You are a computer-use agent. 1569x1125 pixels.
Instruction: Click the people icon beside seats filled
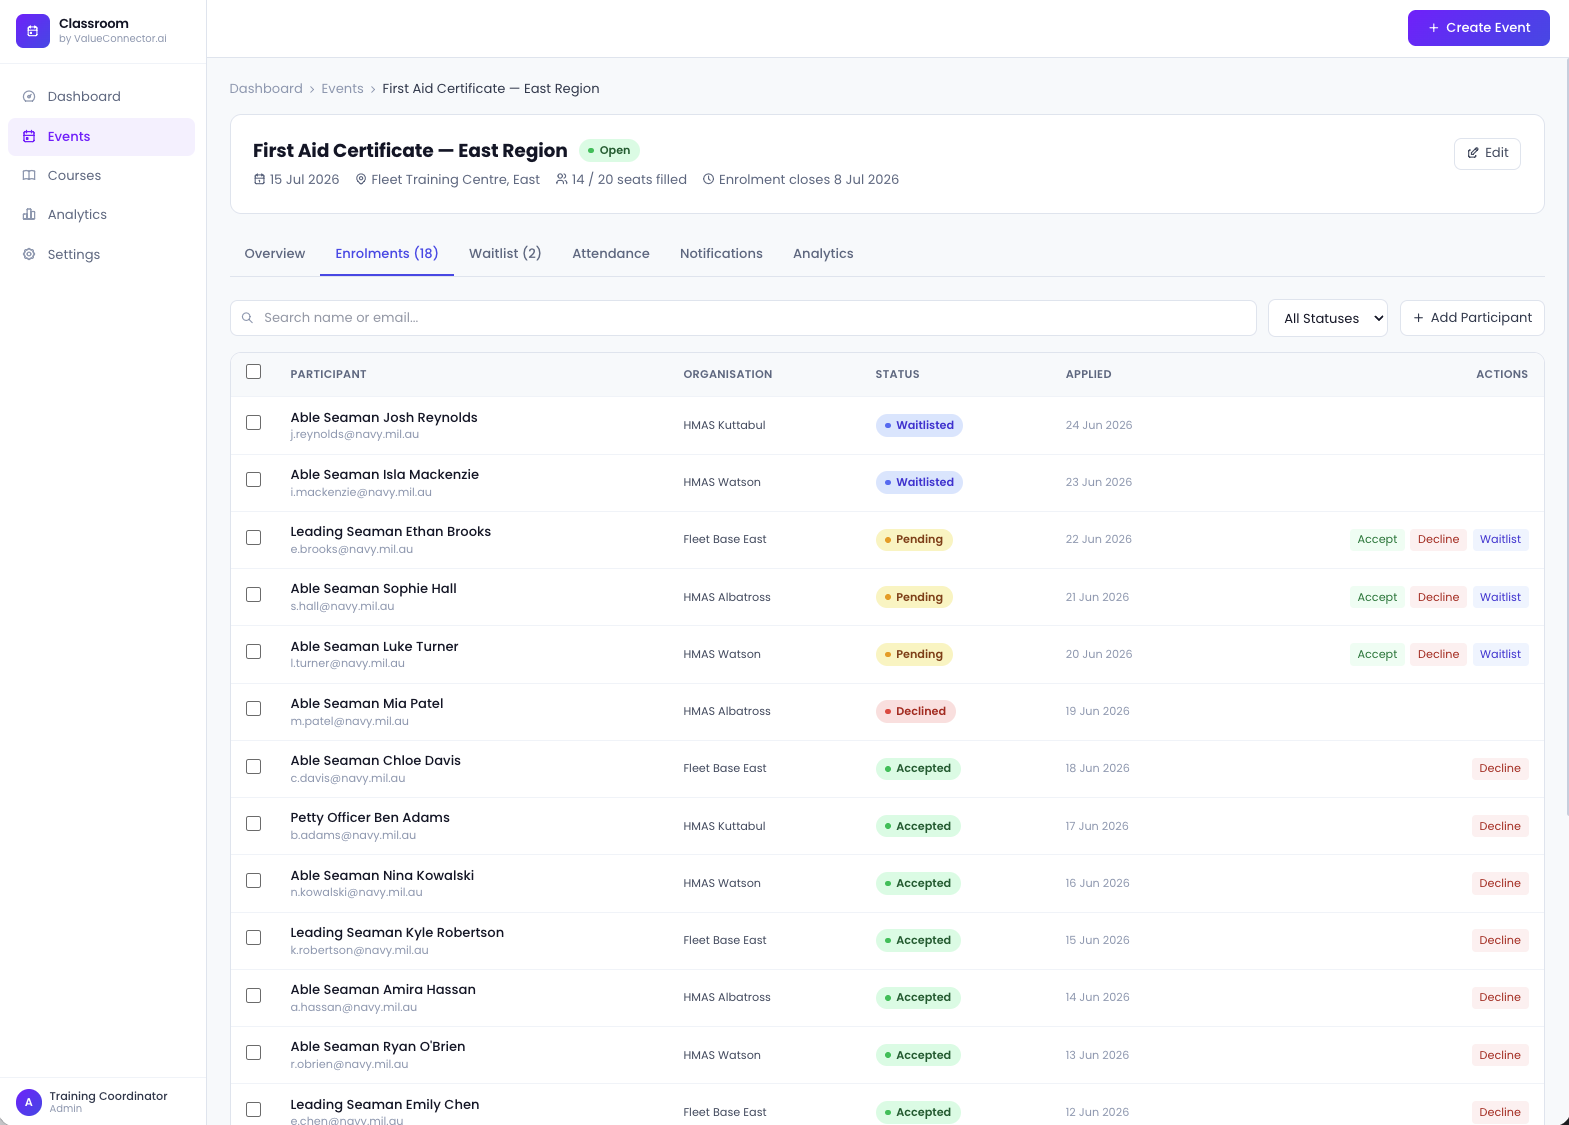562,180
